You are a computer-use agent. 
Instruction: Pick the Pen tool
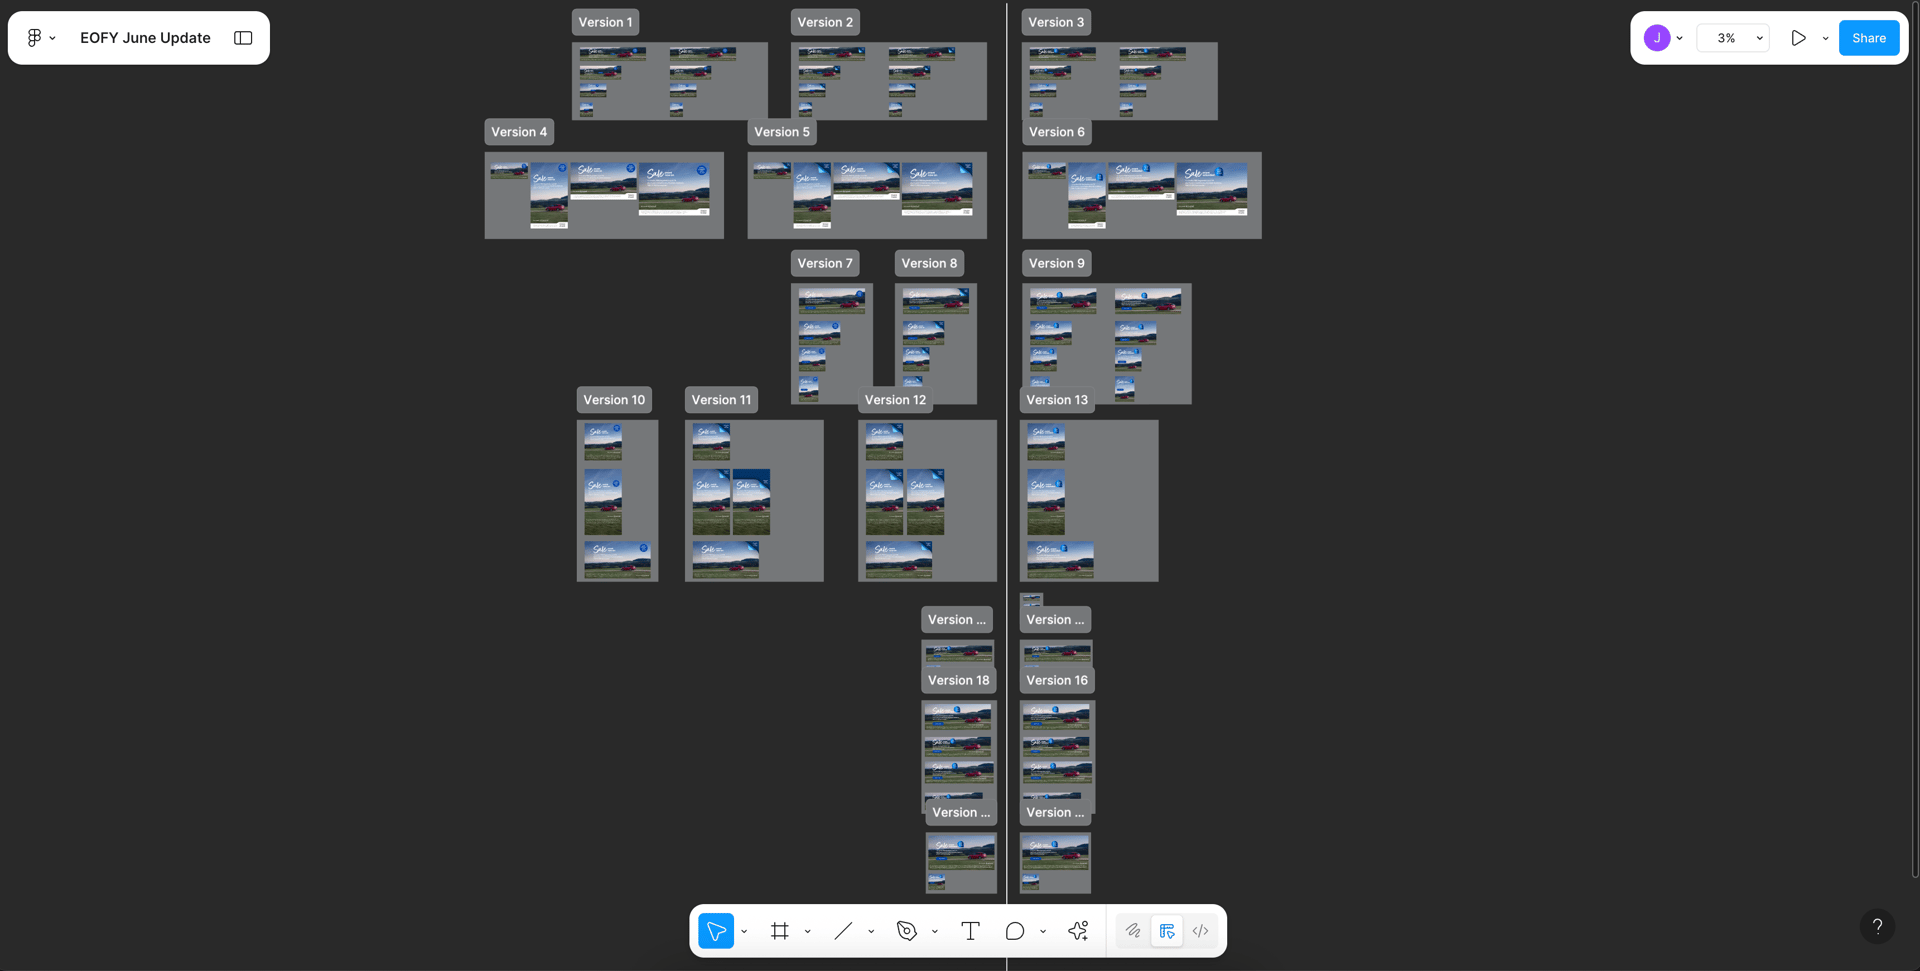pos(907,931)
